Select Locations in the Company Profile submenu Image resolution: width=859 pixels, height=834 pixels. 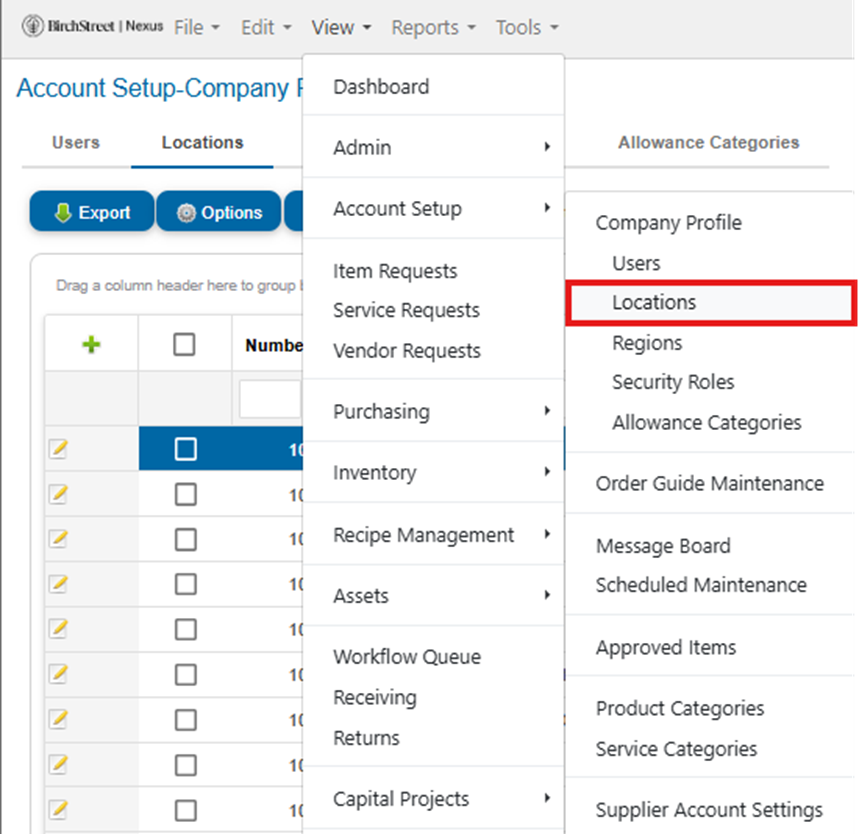coord(654,302)
